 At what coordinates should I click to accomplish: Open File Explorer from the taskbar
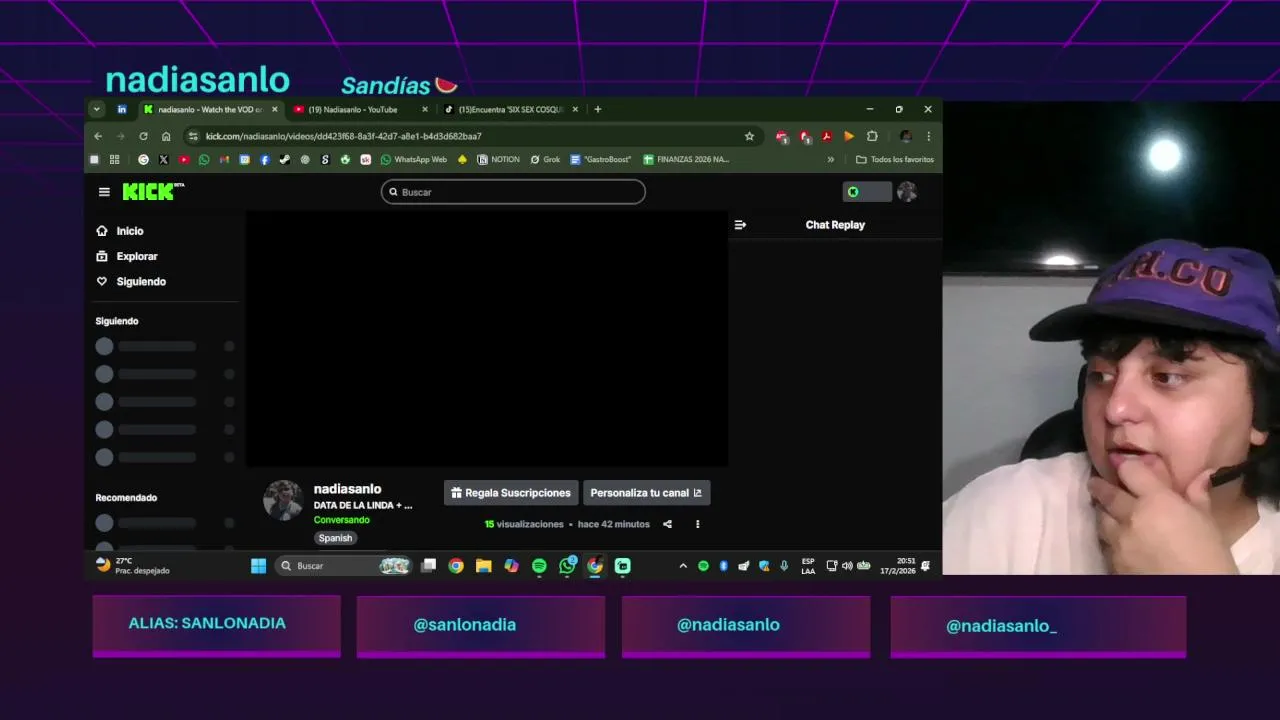pyautogui.click(x=483, y=566)
